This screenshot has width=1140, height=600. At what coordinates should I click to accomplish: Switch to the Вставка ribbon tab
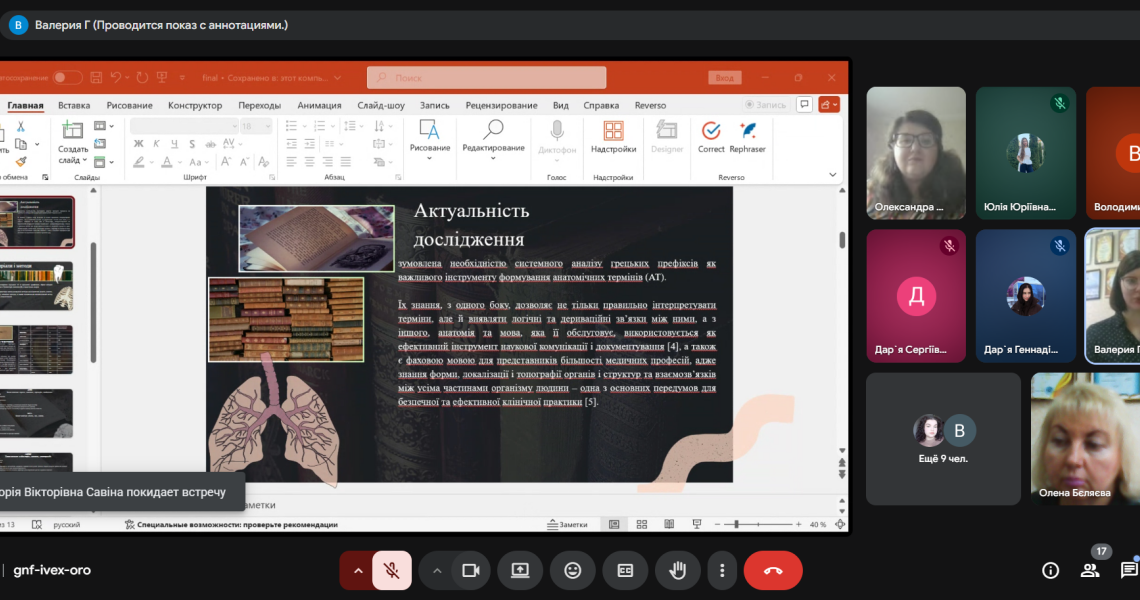point(74,105)
